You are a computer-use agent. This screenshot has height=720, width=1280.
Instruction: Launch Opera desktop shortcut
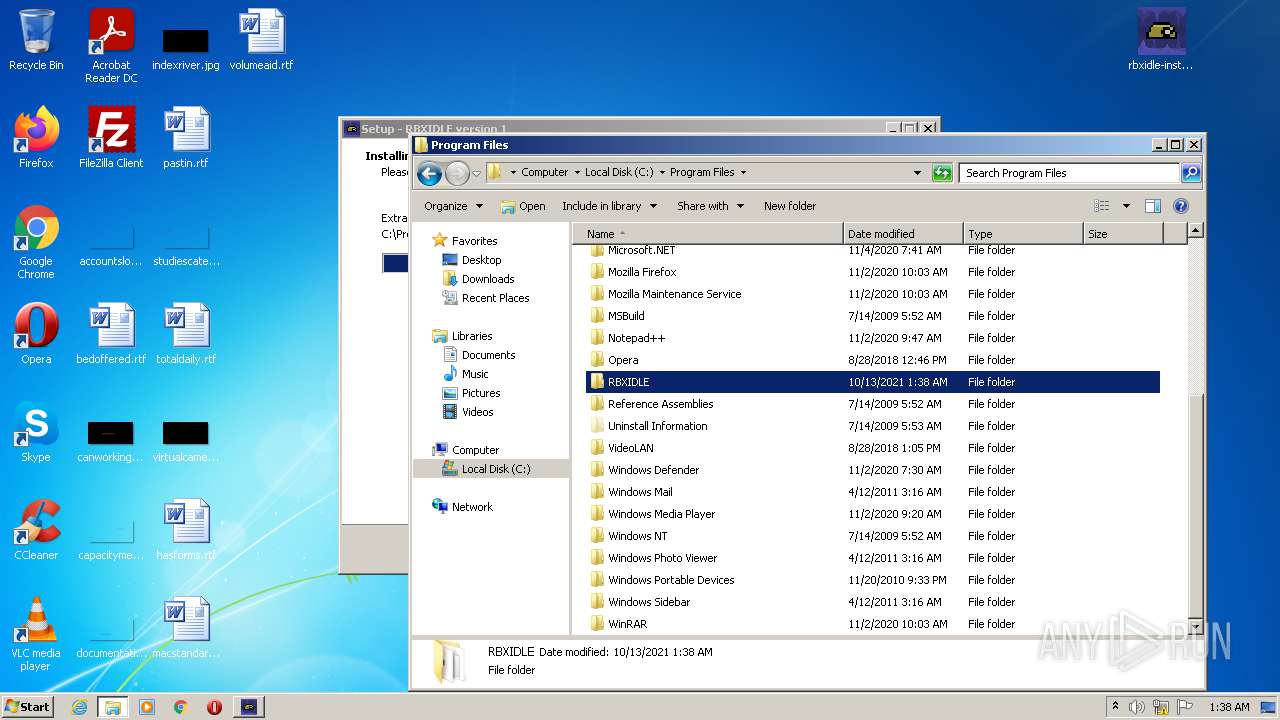click(x=36, y=334)
